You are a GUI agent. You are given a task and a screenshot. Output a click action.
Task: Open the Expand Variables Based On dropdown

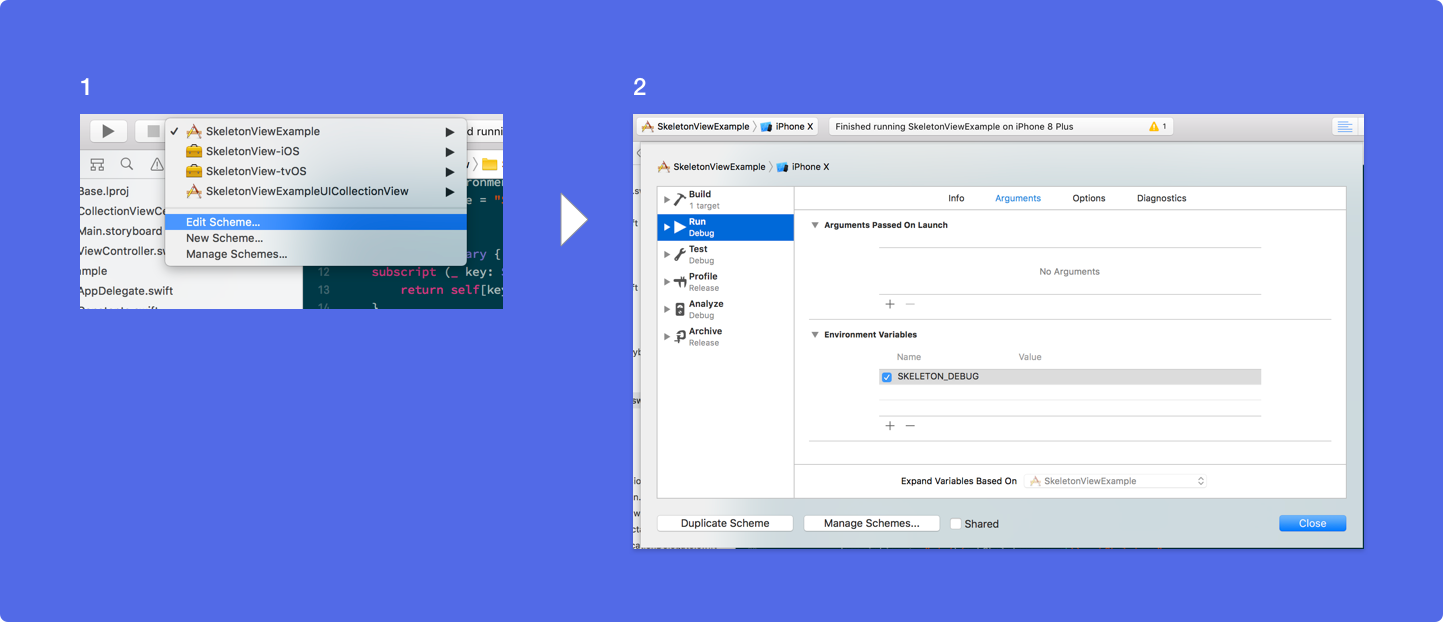(x=1115, y=481)
